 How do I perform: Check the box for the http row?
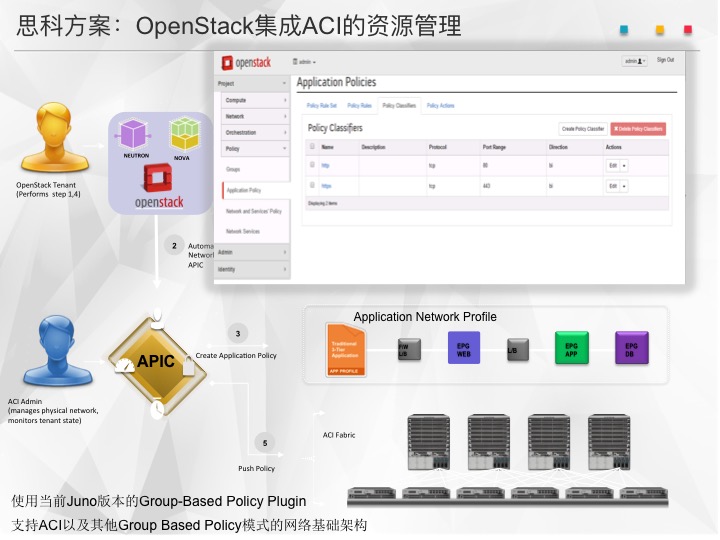pyautogui.click(x=312, y=164)
